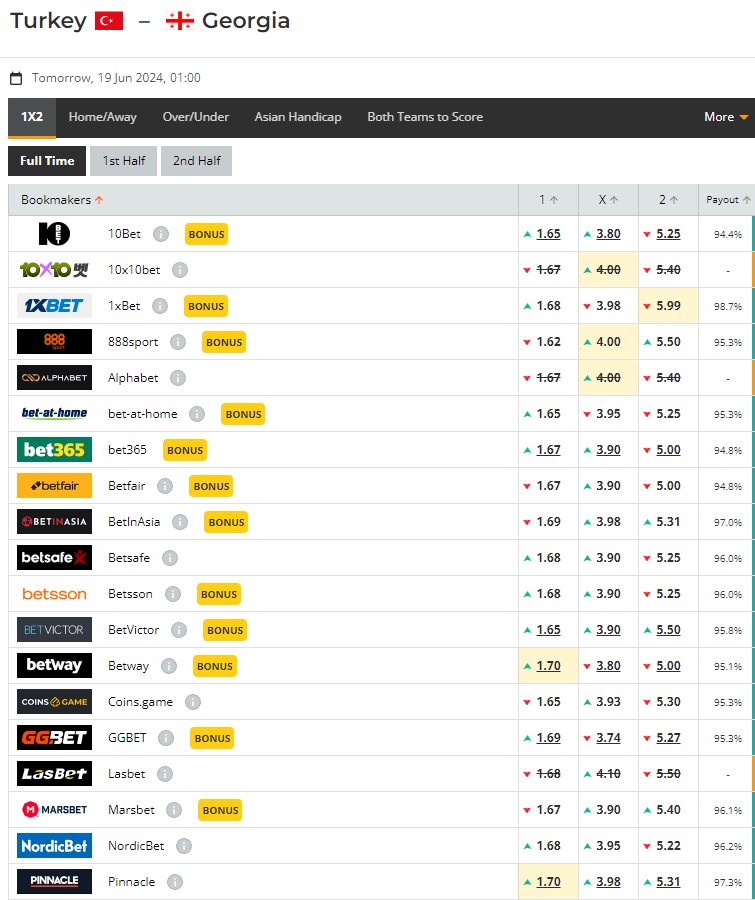
Task: Open the 1xBet bookmaker logo
Action: pos(54,305)
